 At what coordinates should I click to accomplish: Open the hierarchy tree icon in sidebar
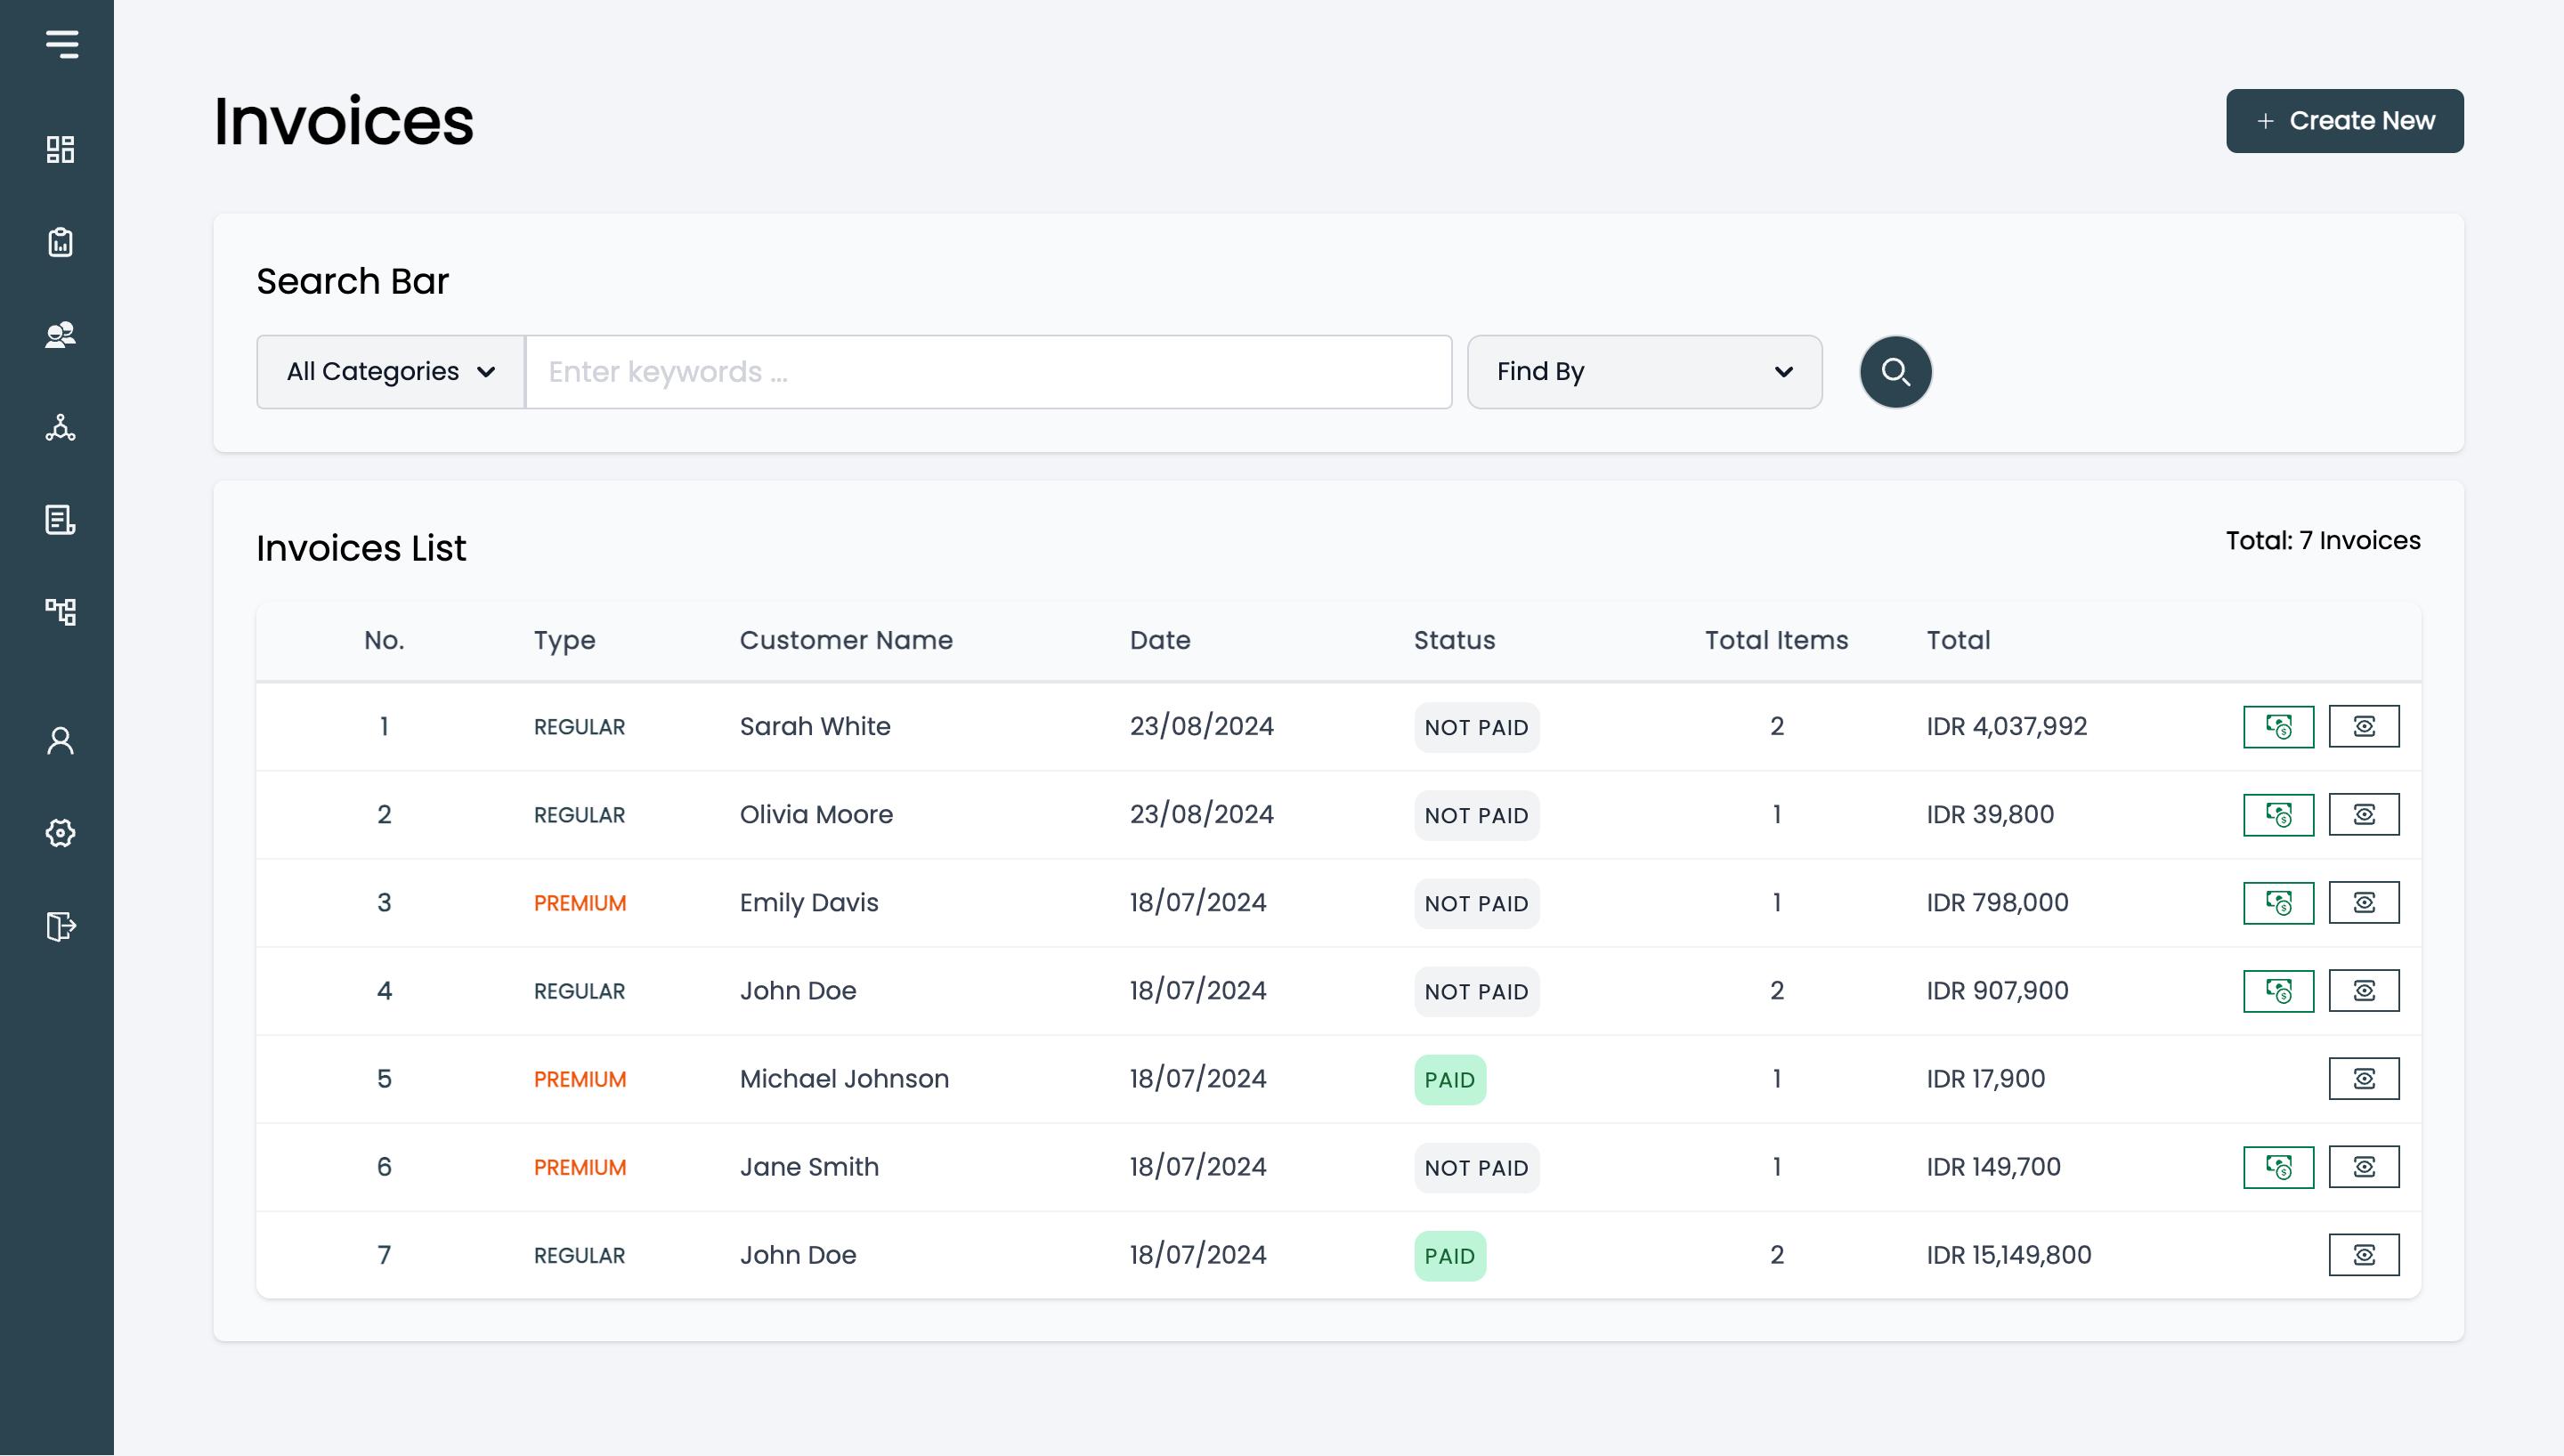[61, 611]
